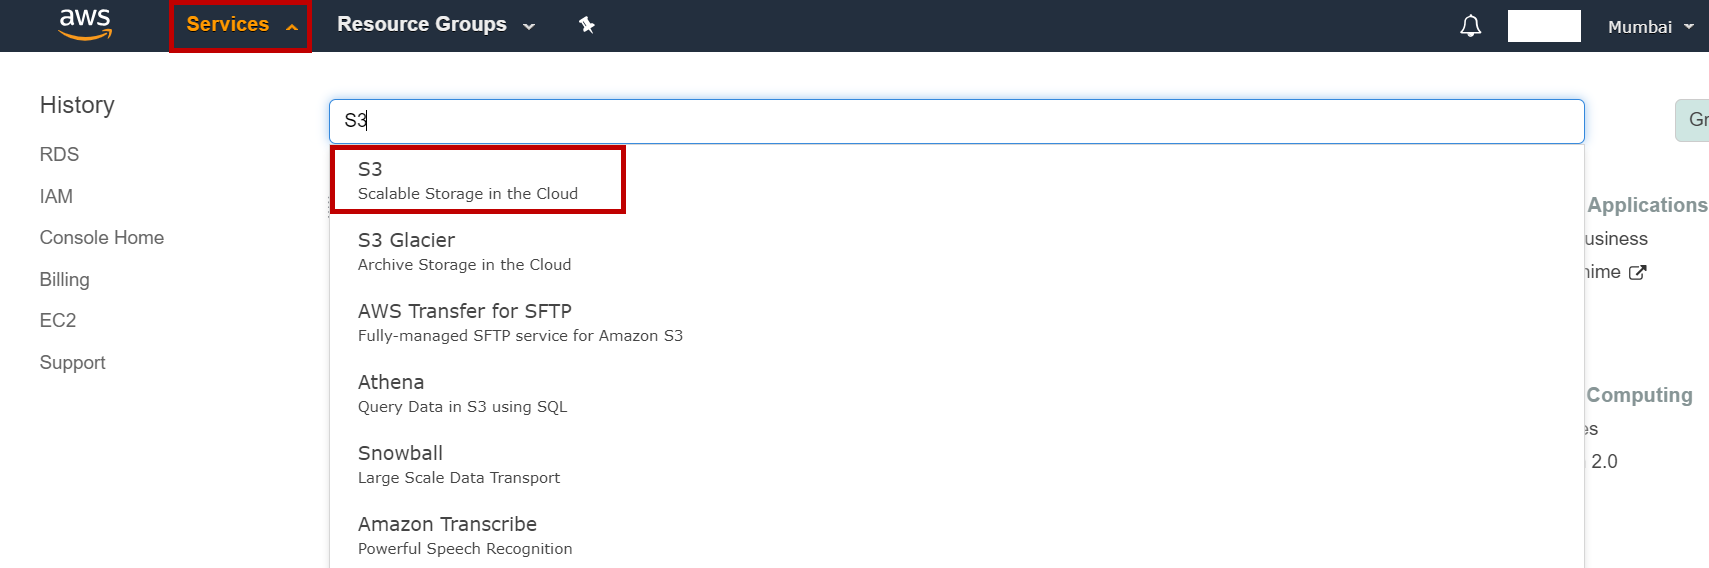Collapse the Services menu
Screen dimensions: 1709x568
[x=240, y=25]
